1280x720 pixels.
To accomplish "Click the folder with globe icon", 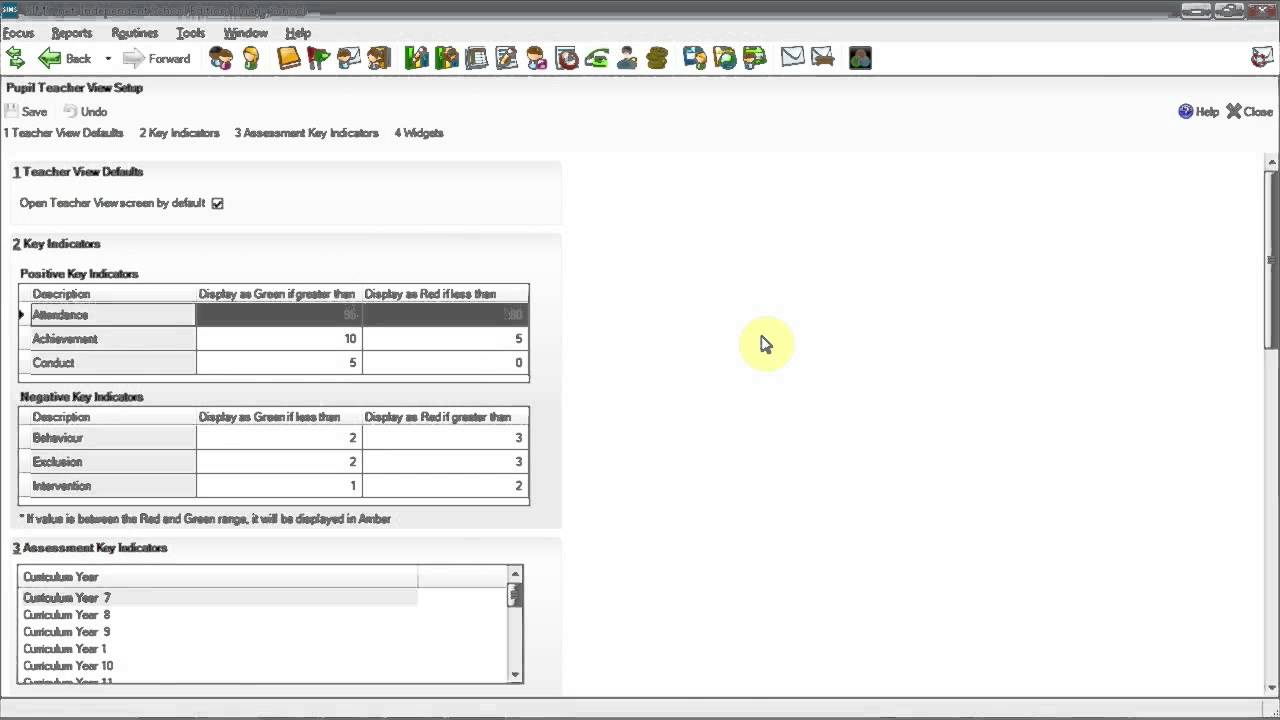I will [x=725, y=58].
